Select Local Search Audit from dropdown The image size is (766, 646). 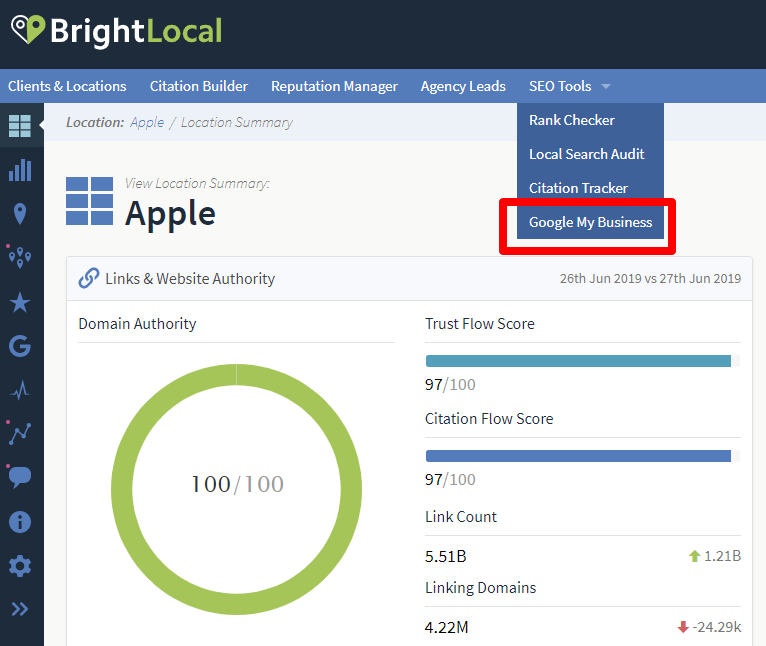coord(590,154)
